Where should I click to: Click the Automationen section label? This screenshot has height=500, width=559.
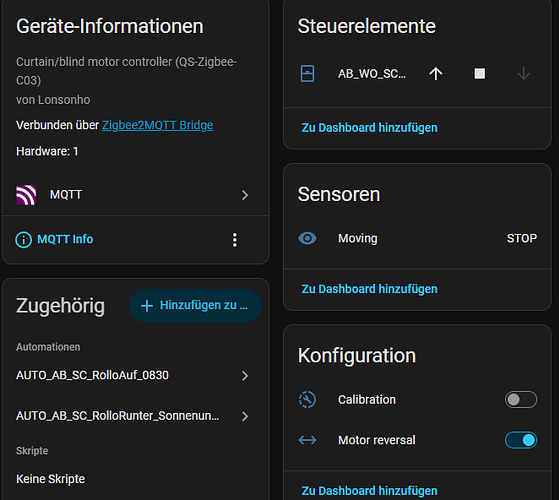[x=48, y=347]
